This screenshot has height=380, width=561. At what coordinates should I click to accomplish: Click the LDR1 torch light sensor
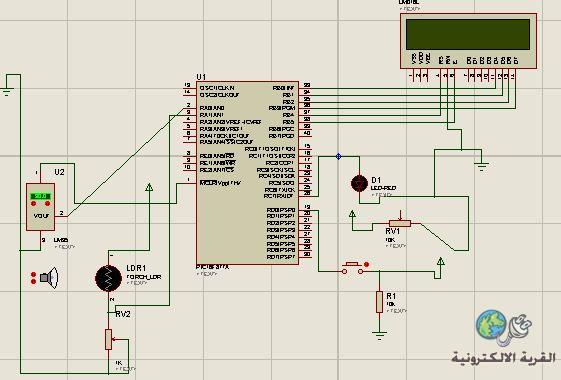pos(108,278)
